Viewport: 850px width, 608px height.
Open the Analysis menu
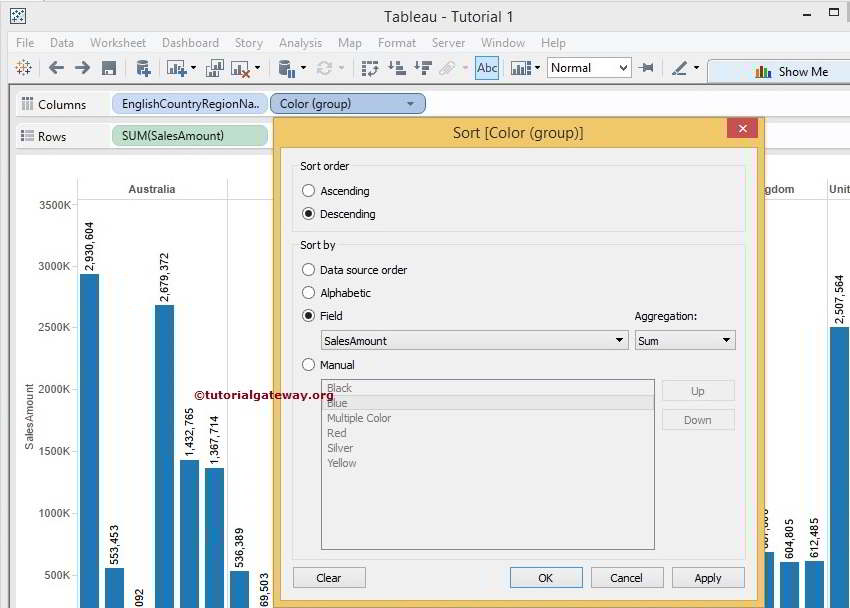point(300,43)
